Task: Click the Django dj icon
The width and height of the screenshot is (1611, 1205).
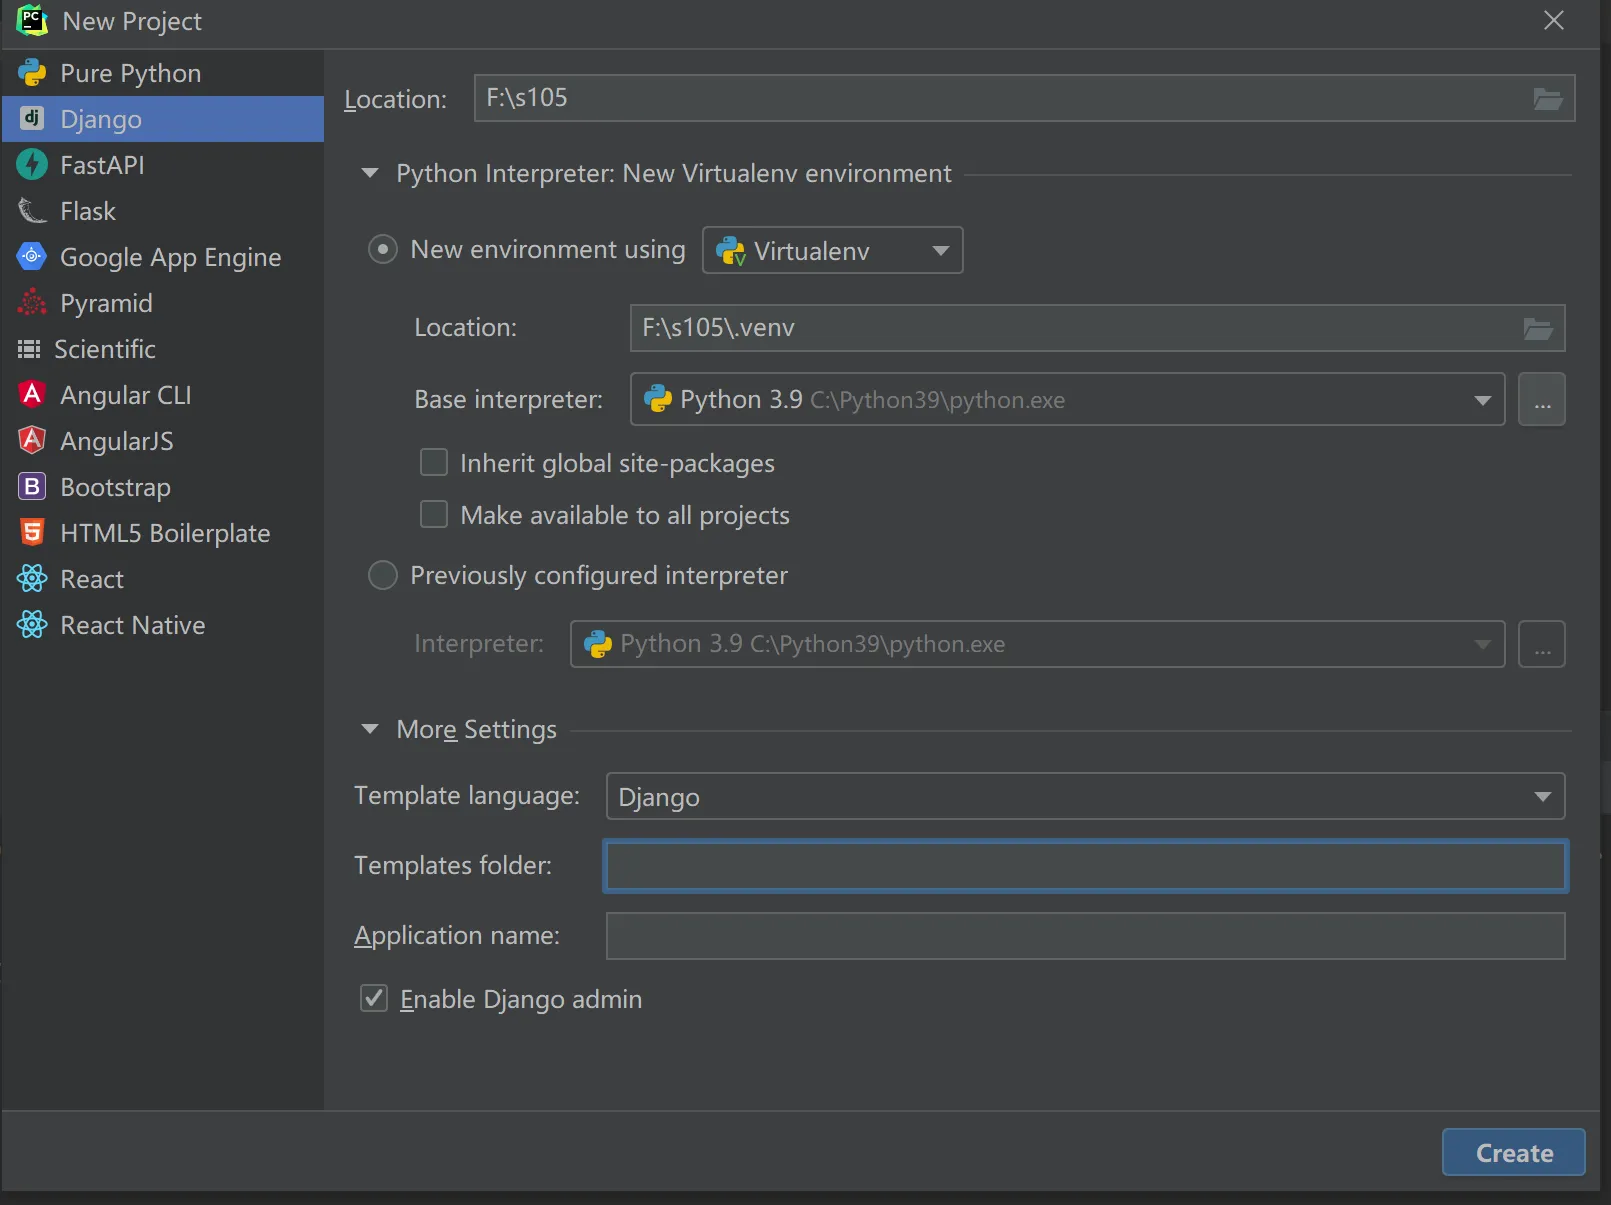Action: click(32, 119)
